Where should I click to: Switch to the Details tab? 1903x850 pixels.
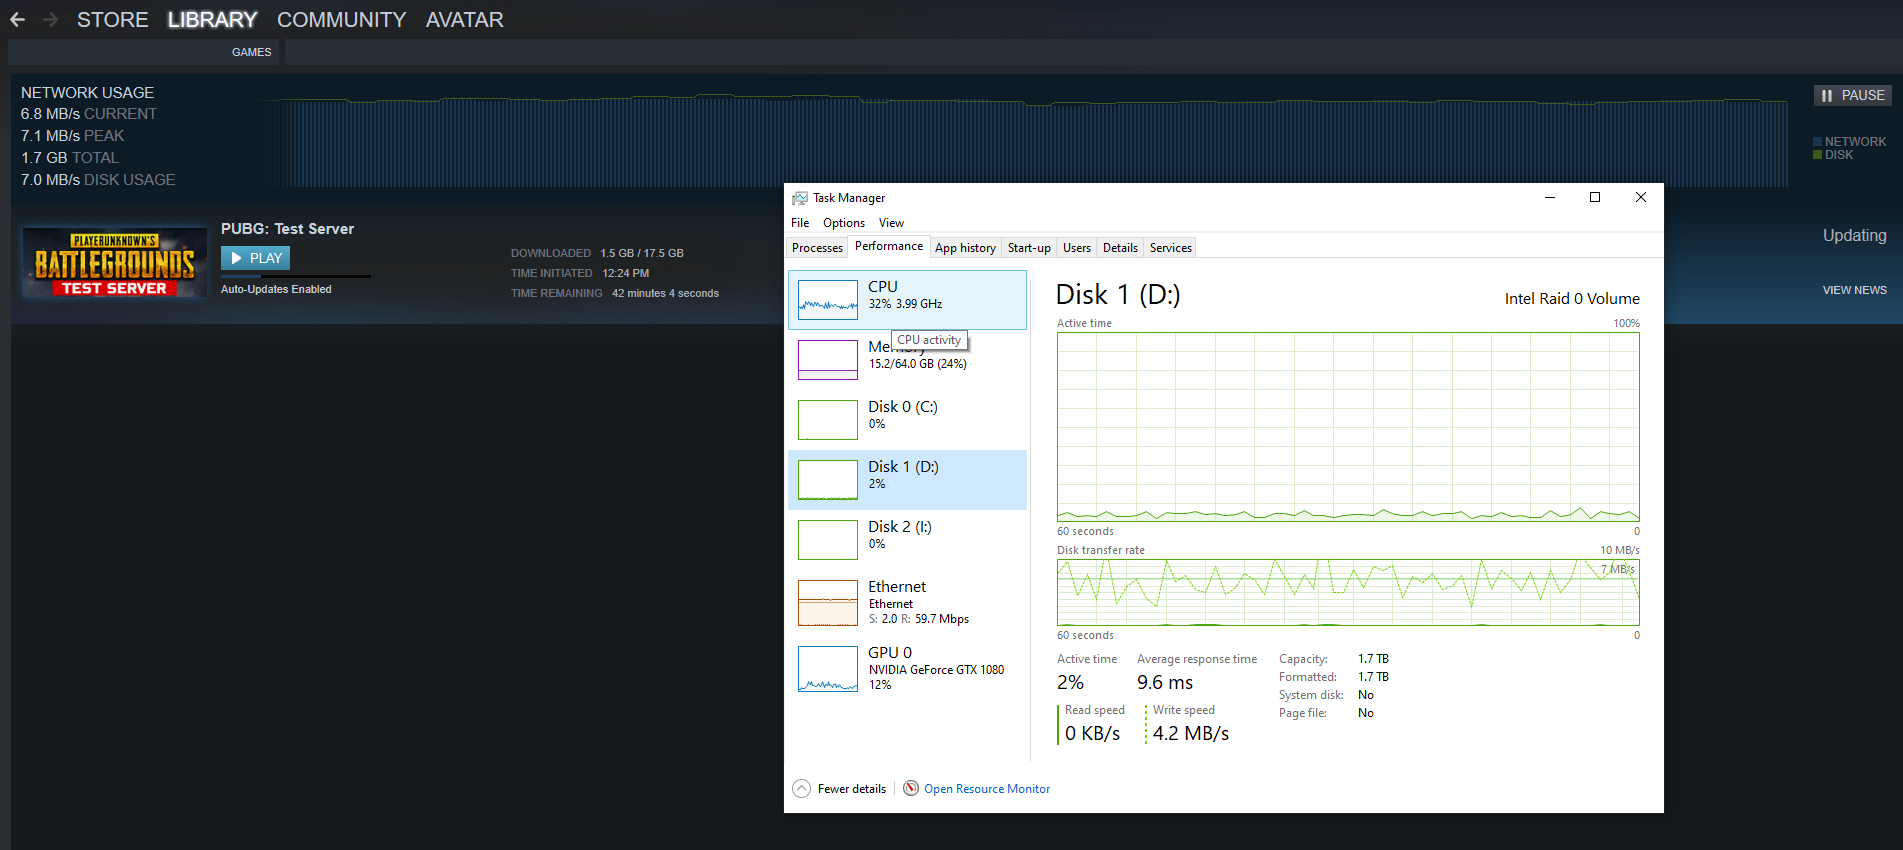coord(1120,248)
